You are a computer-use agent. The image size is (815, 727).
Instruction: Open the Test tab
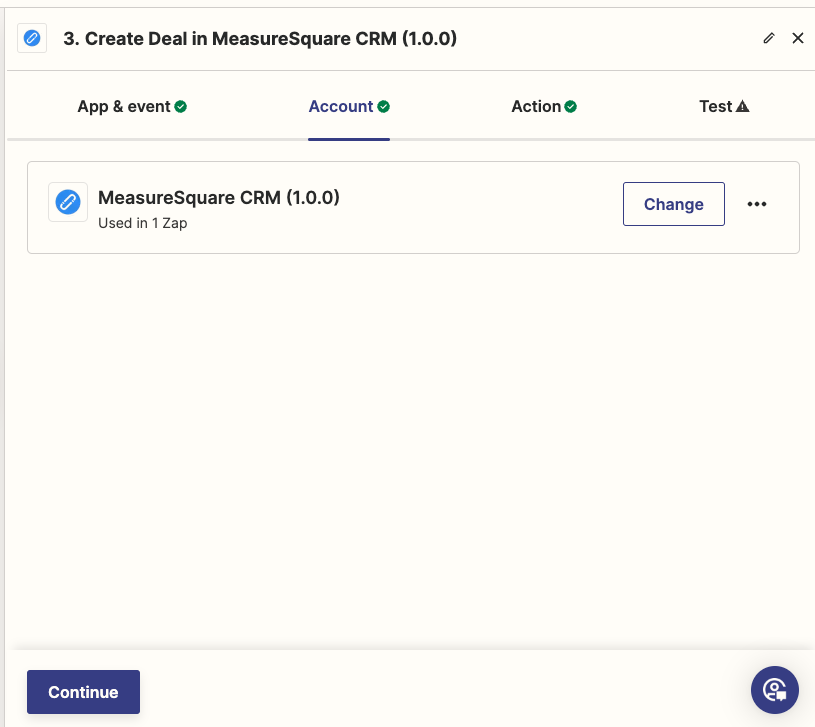(x=724, y=107)
